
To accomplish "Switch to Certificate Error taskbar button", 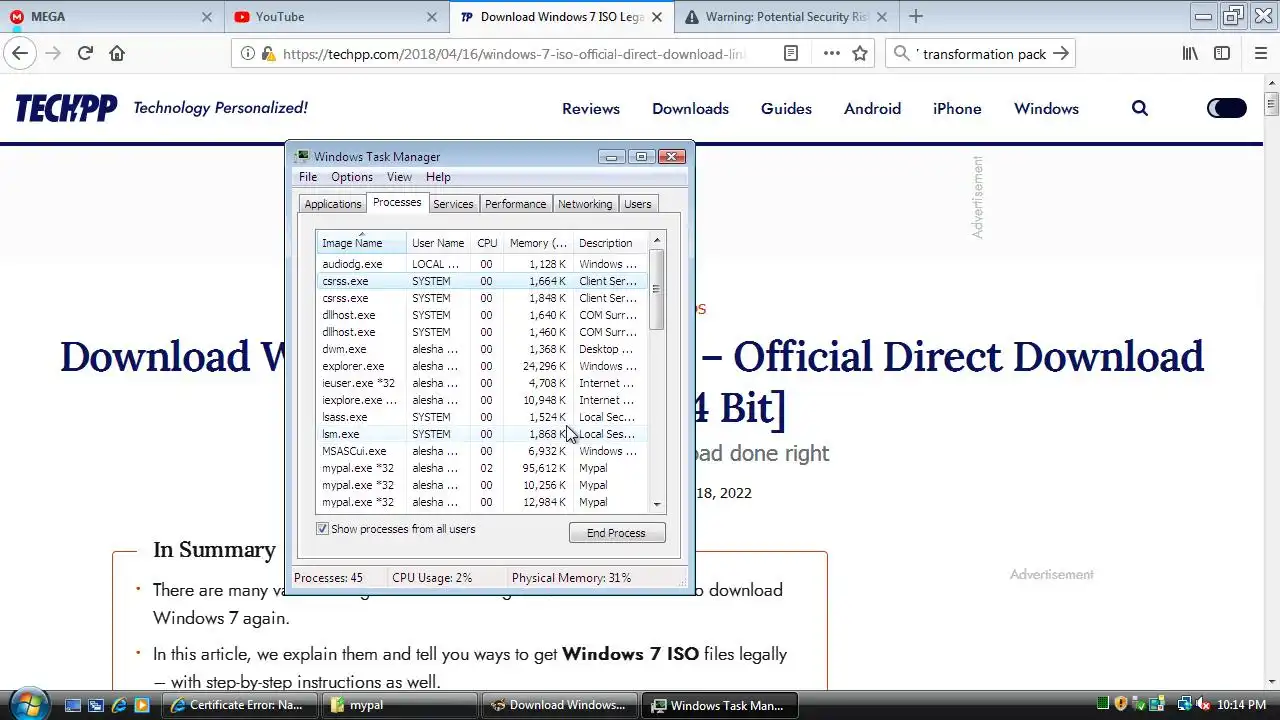I will (240, 705).
